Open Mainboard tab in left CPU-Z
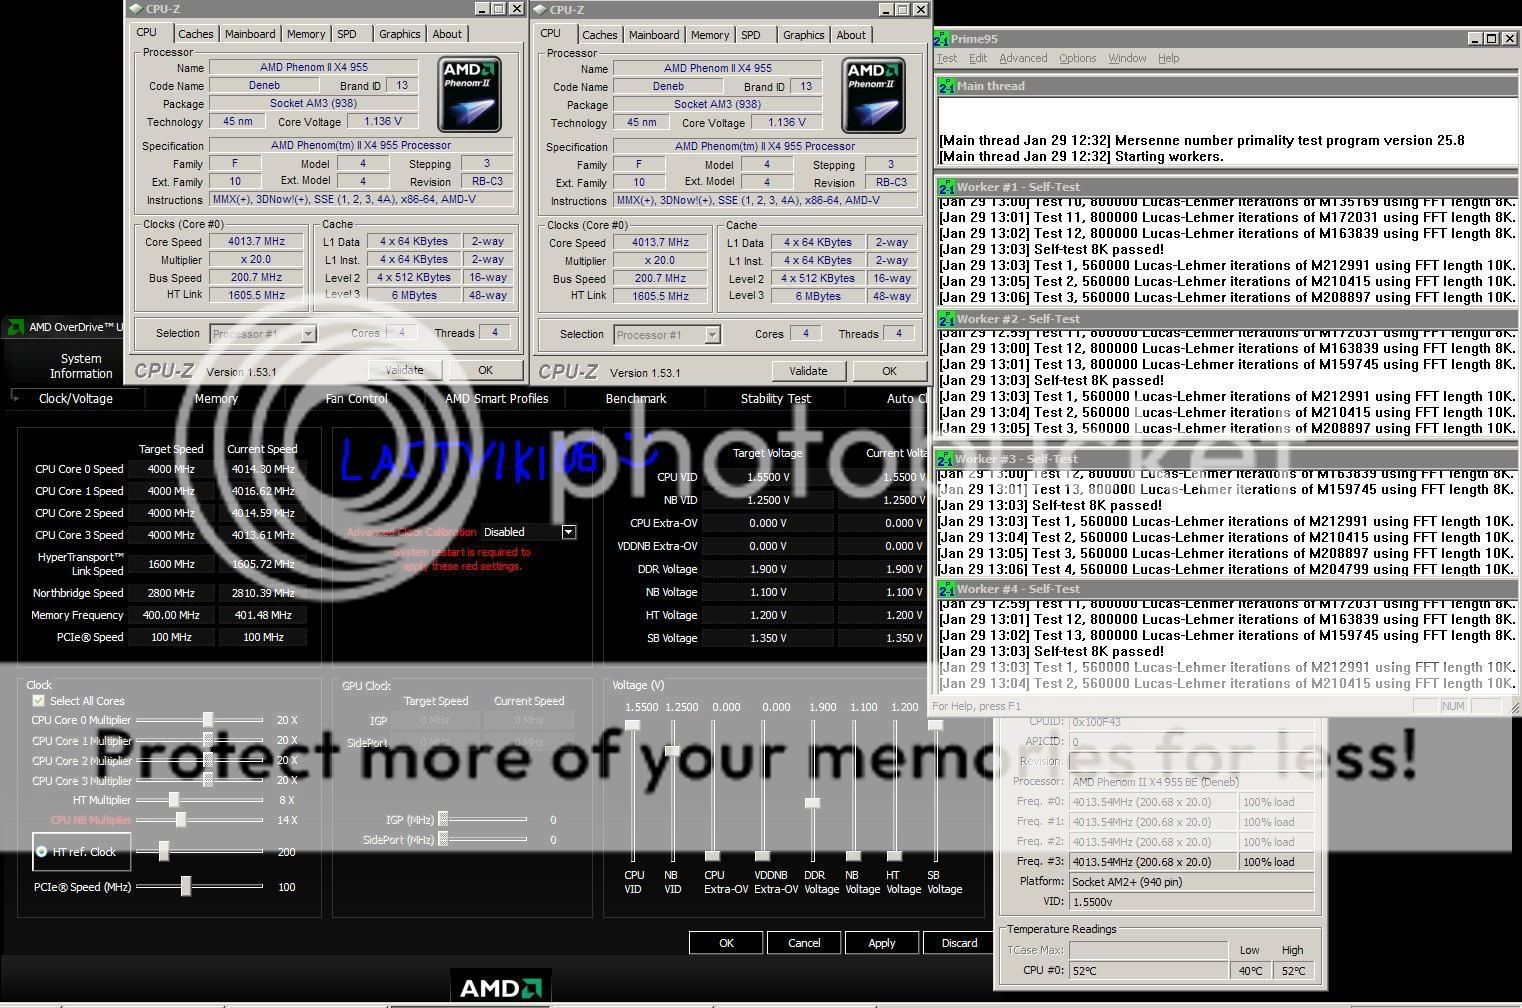The width and height of the screenshot is (1522, 1008). coord(250,34)
